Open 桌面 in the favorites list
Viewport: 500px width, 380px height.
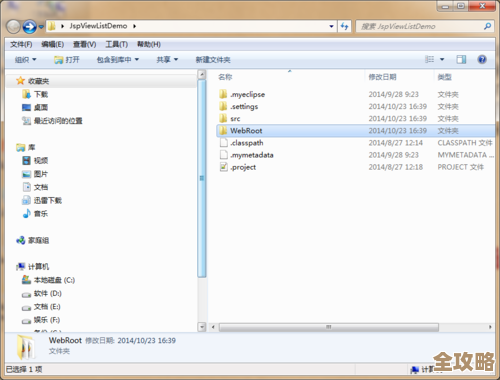tap(41, 107)
